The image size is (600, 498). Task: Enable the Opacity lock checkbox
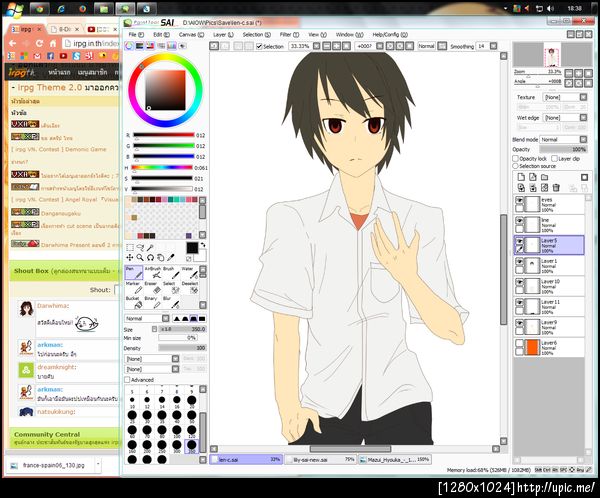515,158
